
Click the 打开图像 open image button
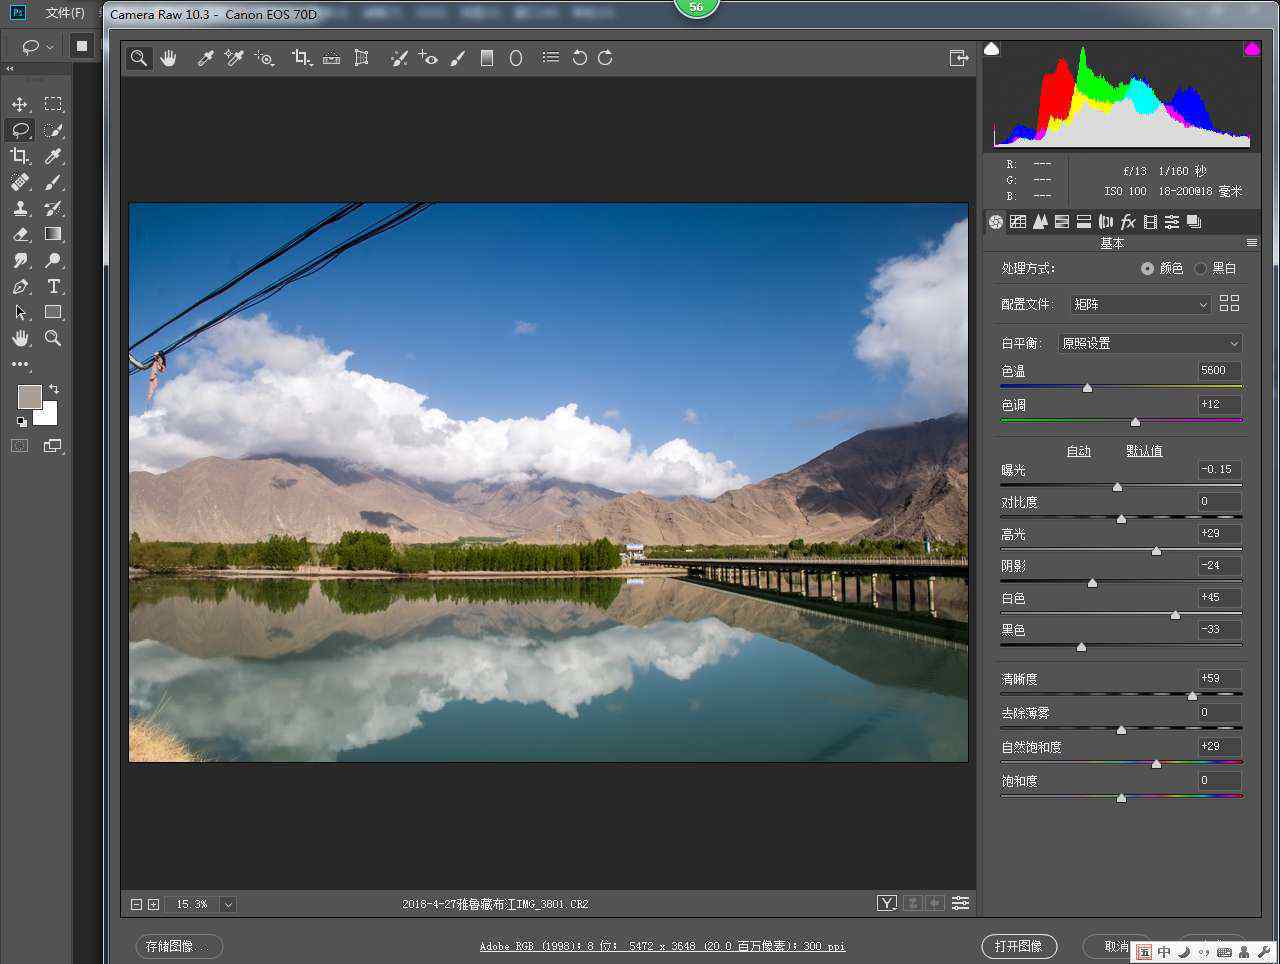tap(1019, 946)
